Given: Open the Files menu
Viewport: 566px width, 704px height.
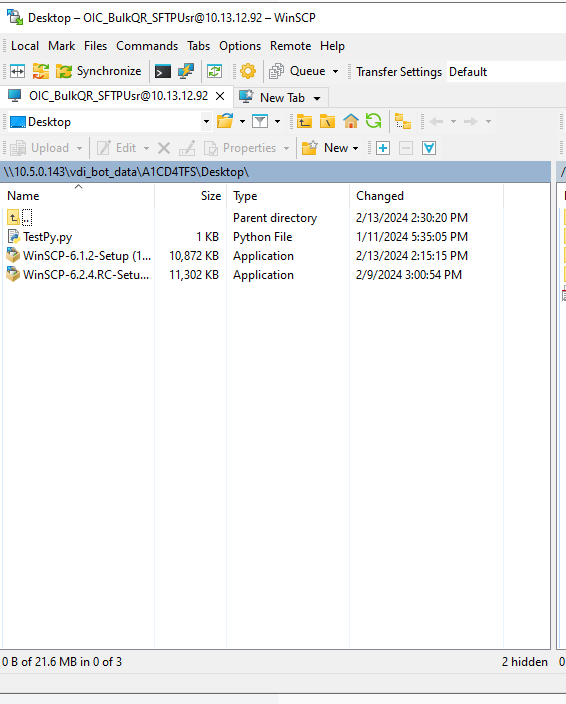Looking at the screenshot, I should pyautogui.click(x=95, y=46).
